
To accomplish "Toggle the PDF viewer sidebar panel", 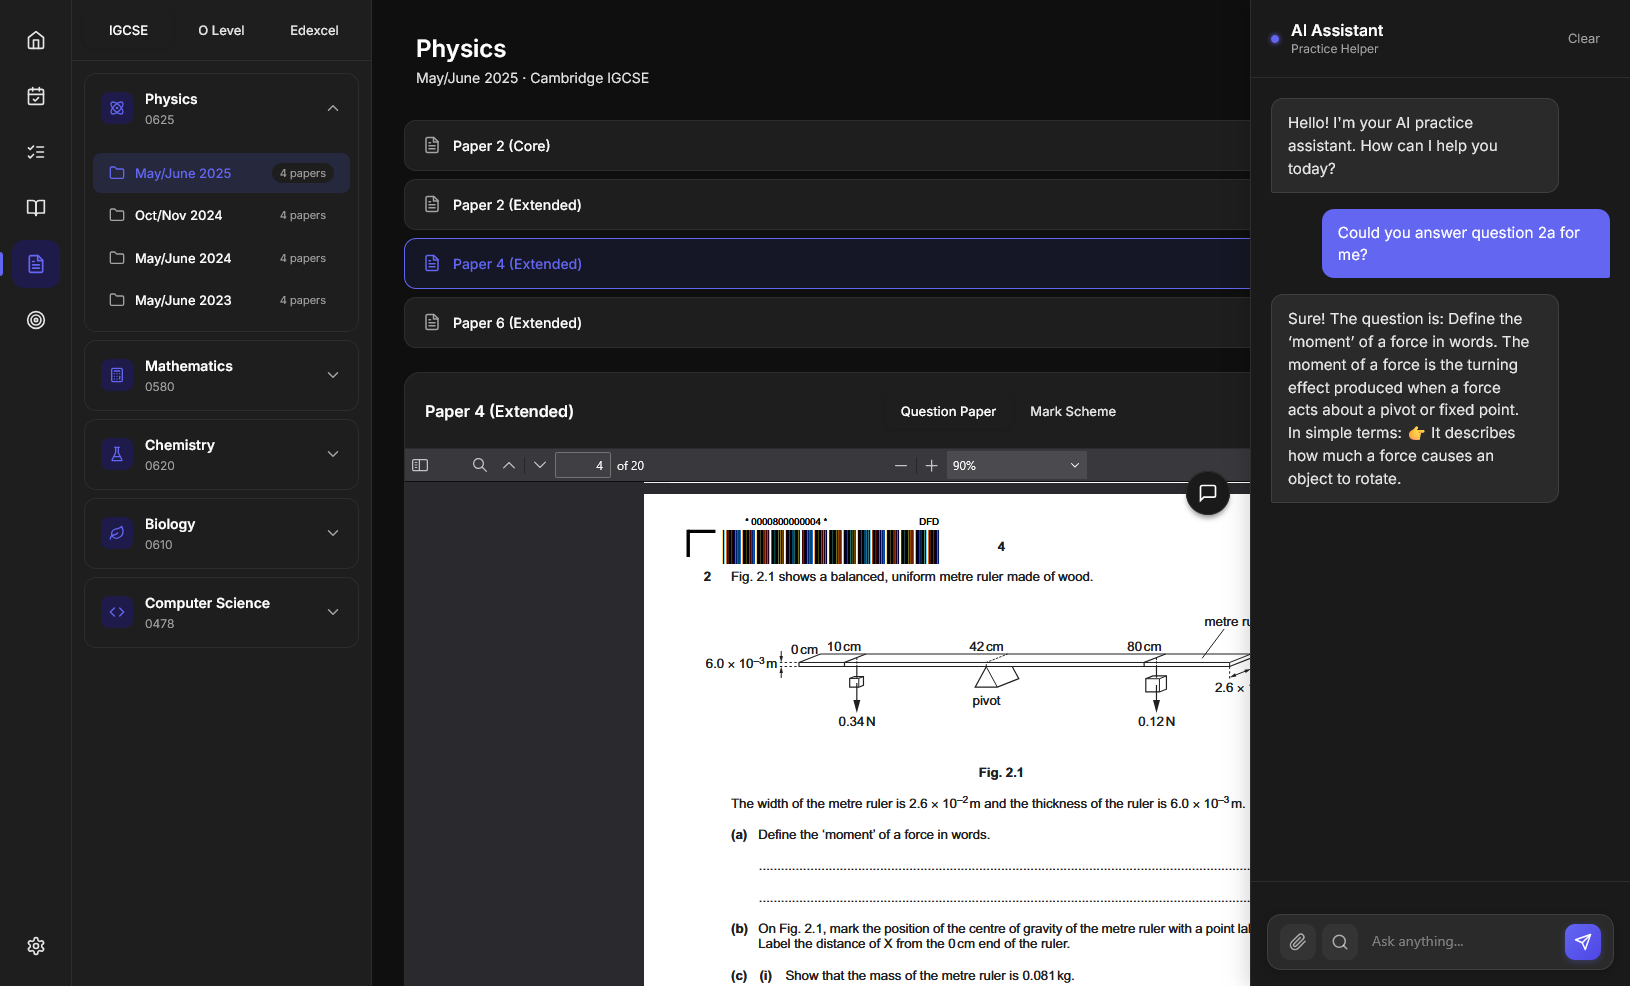I will pos(420,465).
